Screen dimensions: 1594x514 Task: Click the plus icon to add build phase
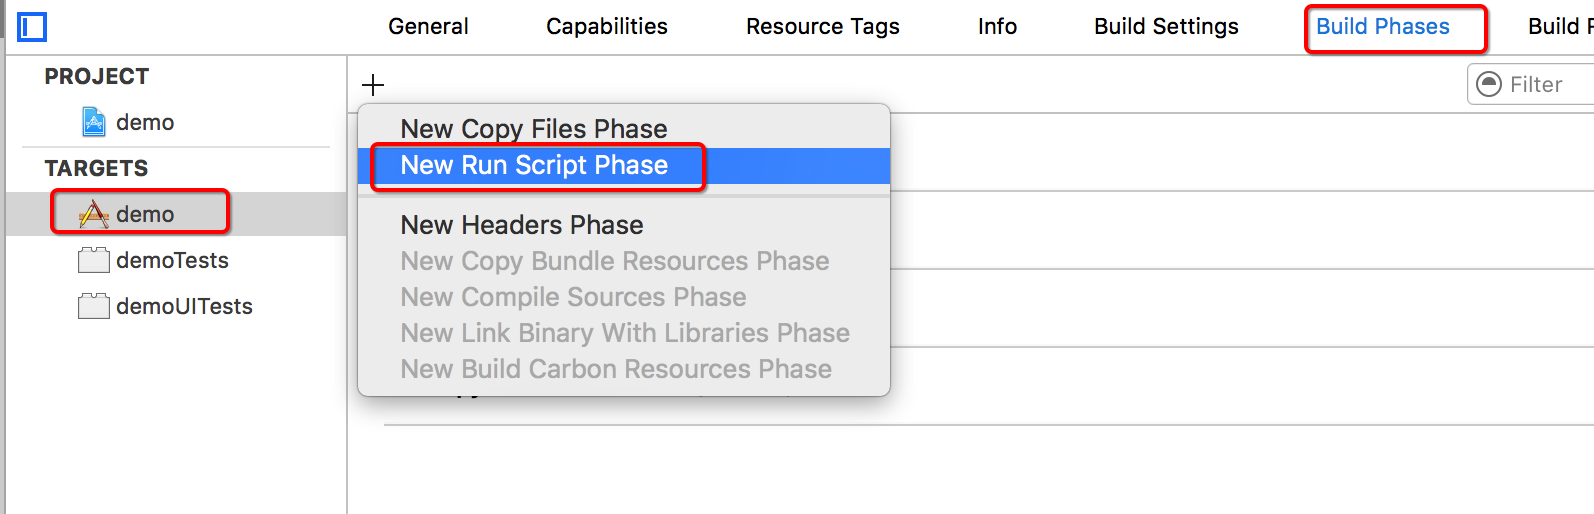point(373,85)
